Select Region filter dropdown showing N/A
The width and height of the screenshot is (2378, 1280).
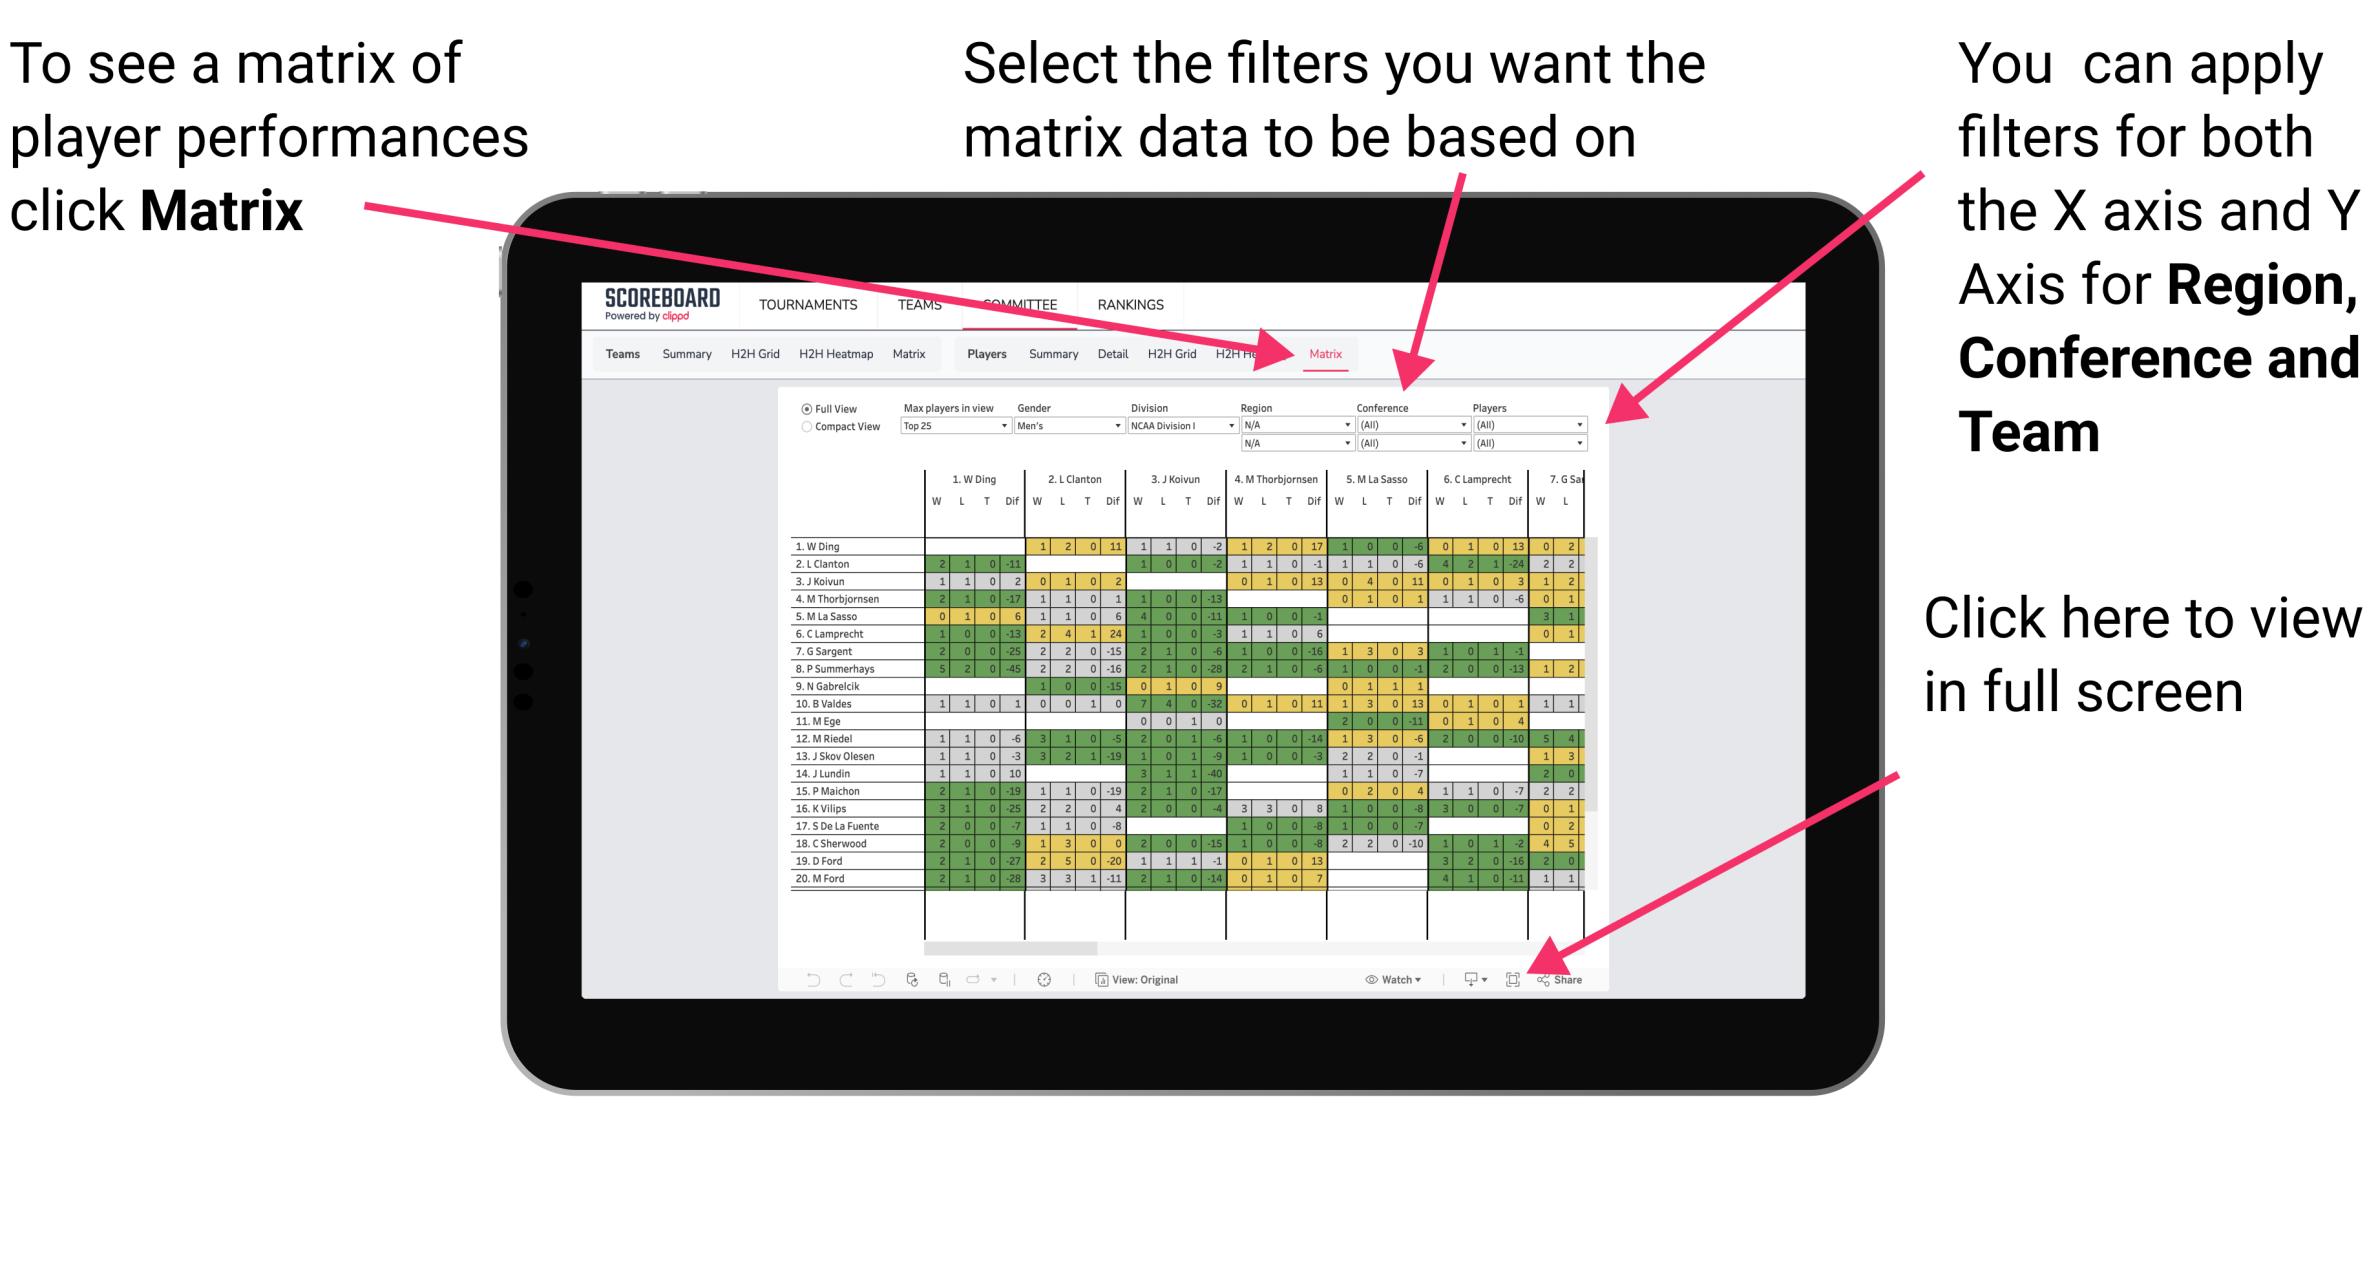click(1292, 426)
